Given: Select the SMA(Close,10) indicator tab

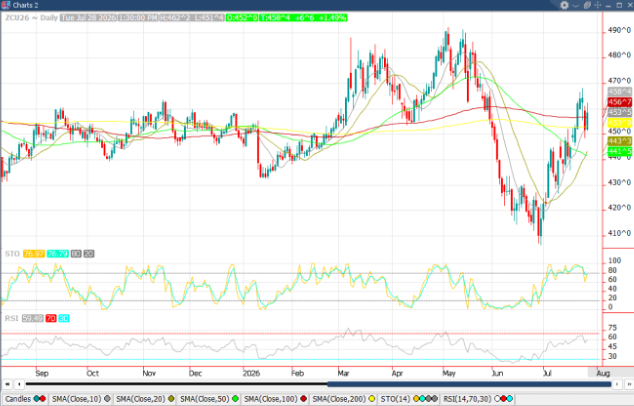Looking at the screenshot, I should pos(81,399).
